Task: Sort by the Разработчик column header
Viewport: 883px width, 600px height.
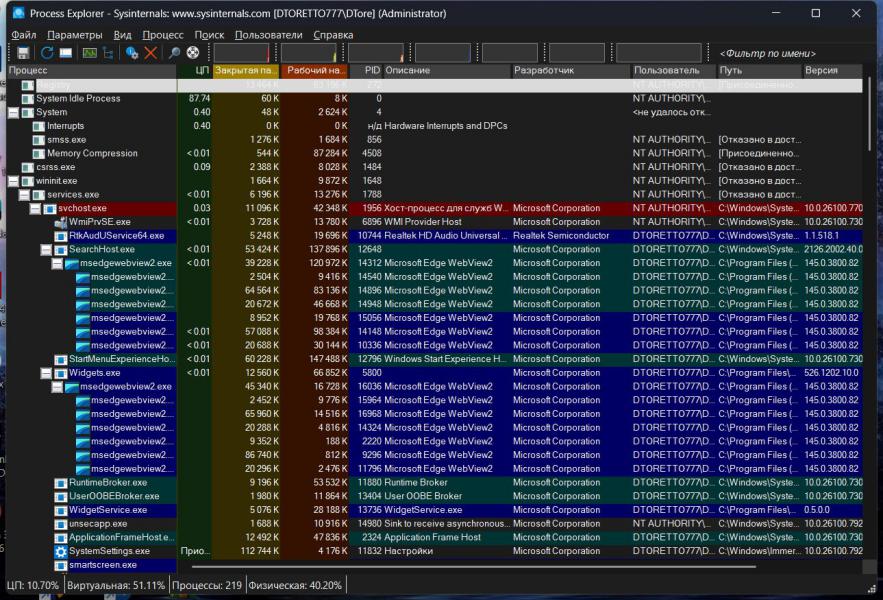Action: click(x=544, y=71)
